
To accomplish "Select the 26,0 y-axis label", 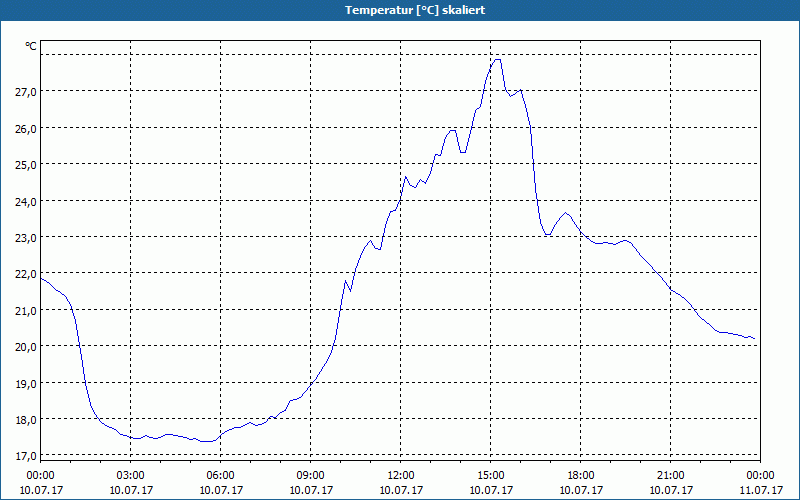I will (26, 128).
